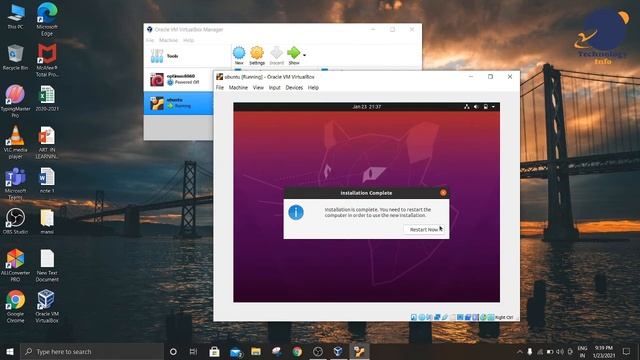Click Restart Now in the Installation Complete dialog
640x360 pixels.
coord(424,229)
